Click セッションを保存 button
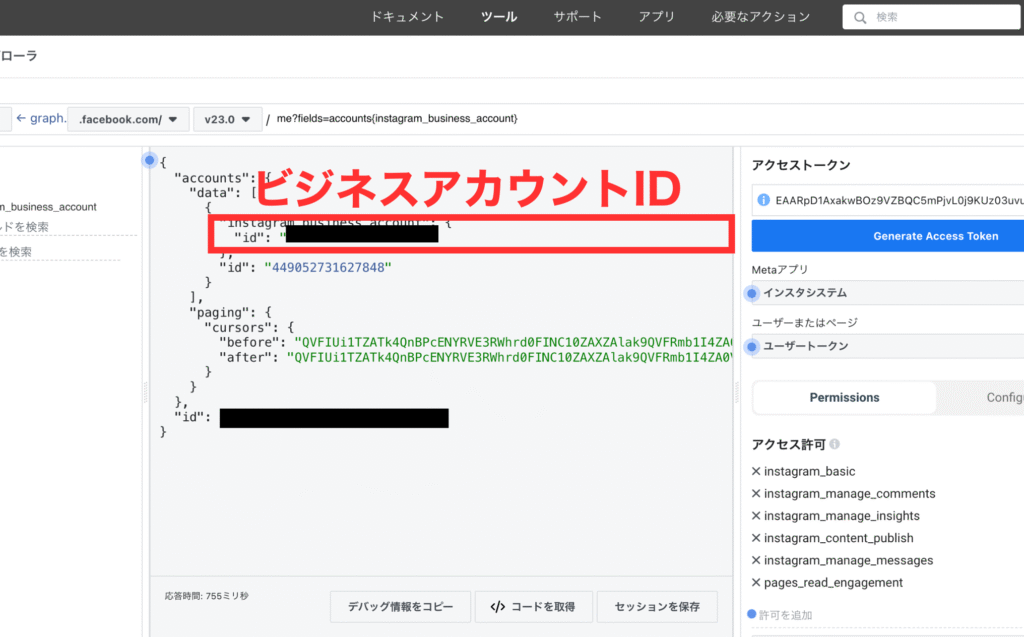 [657, 606]
